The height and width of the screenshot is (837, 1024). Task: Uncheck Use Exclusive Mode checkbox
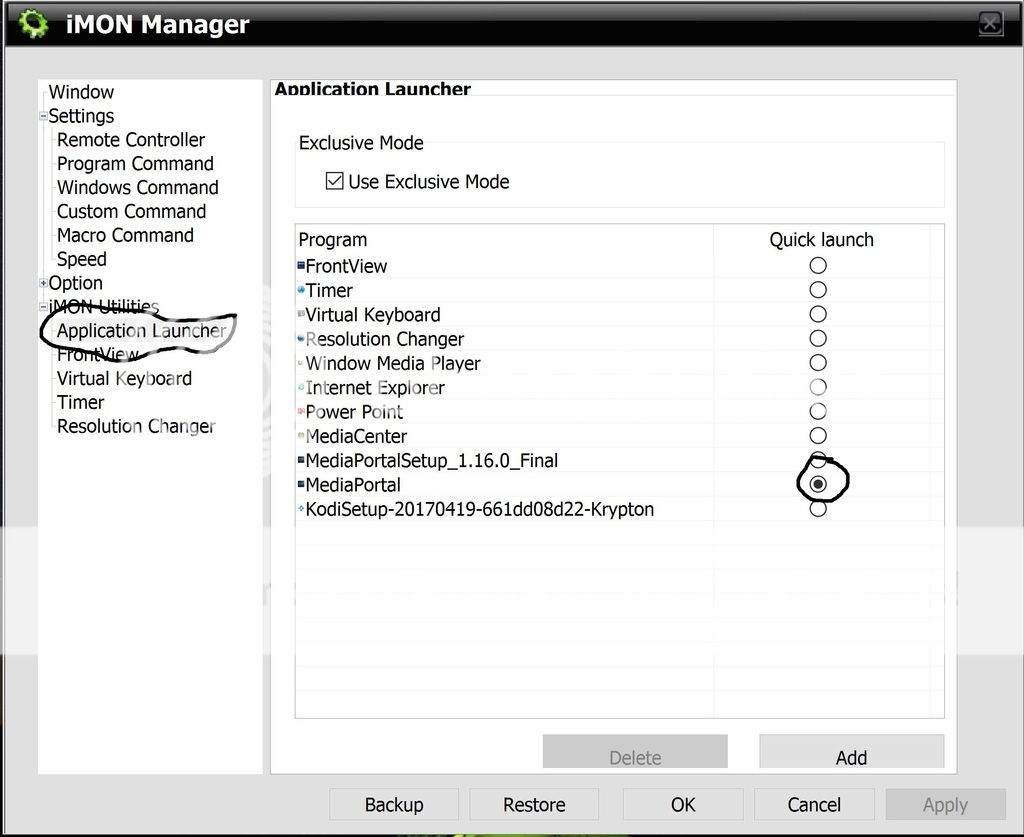point(335,182)
